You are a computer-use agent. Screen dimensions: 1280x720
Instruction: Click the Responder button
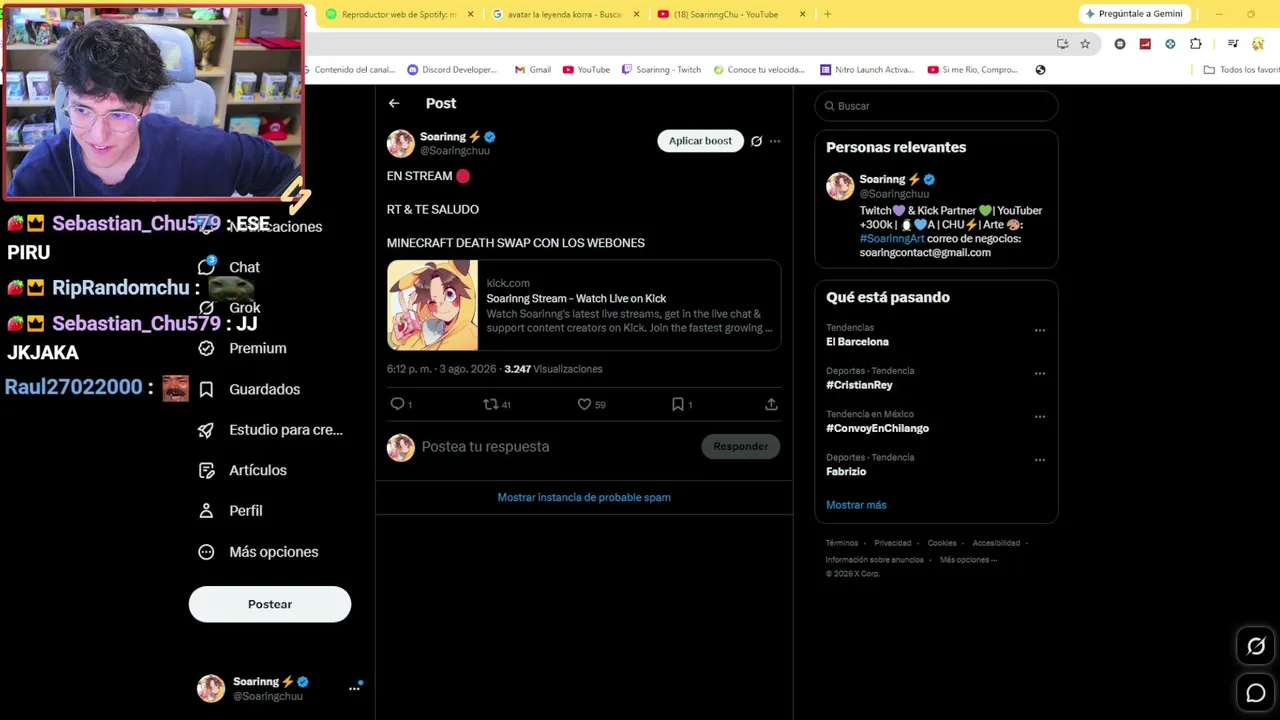coord(740,446)
